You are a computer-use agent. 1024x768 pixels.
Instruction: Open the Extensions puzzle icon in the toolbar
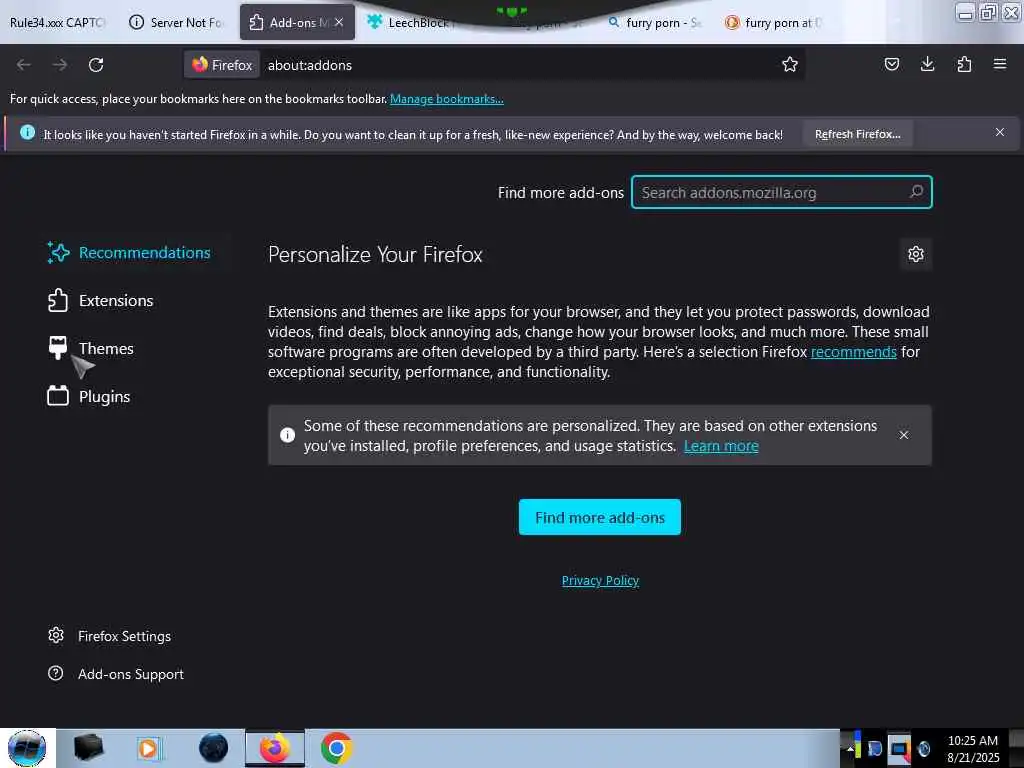964,64
